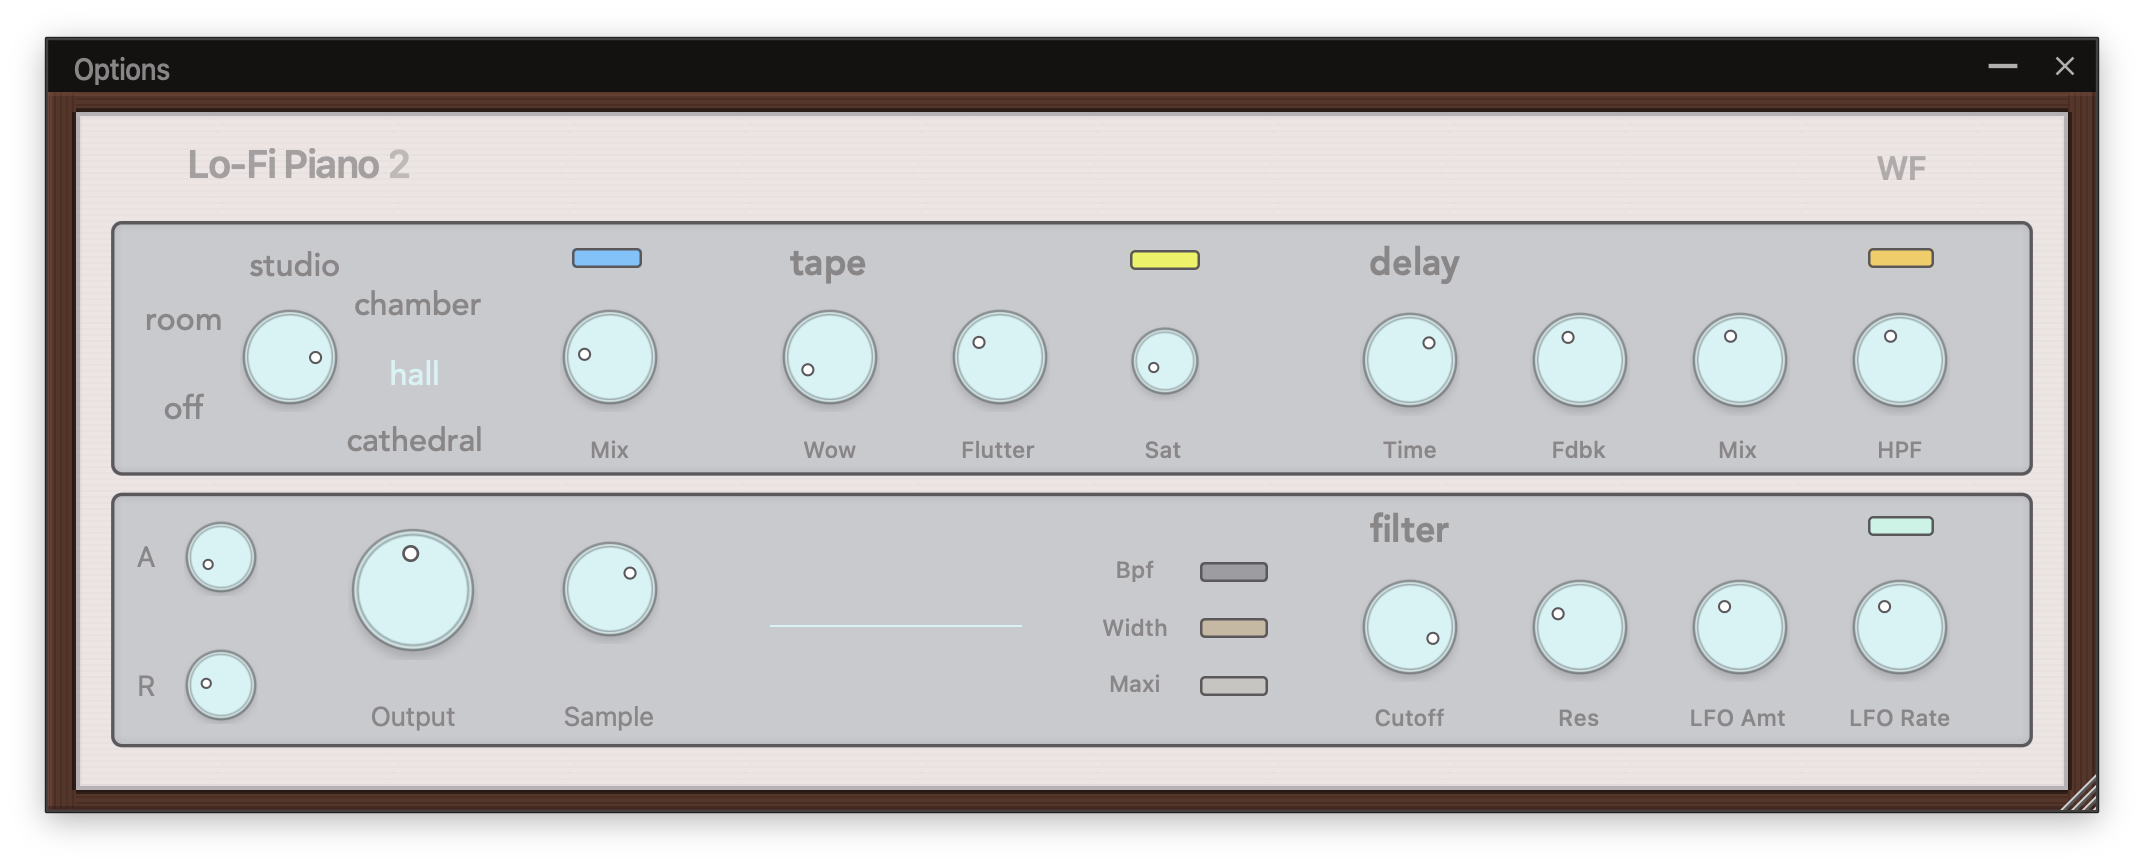This screenshot has width=2144, height=866.
Task: Click the Attack (A) knob
Action: [221, 557]
